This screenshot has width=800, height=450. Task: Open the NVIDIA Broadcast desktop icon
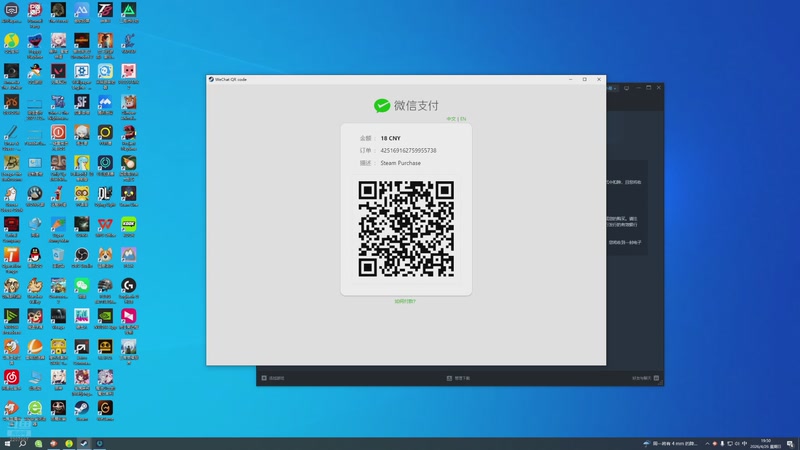11,316
